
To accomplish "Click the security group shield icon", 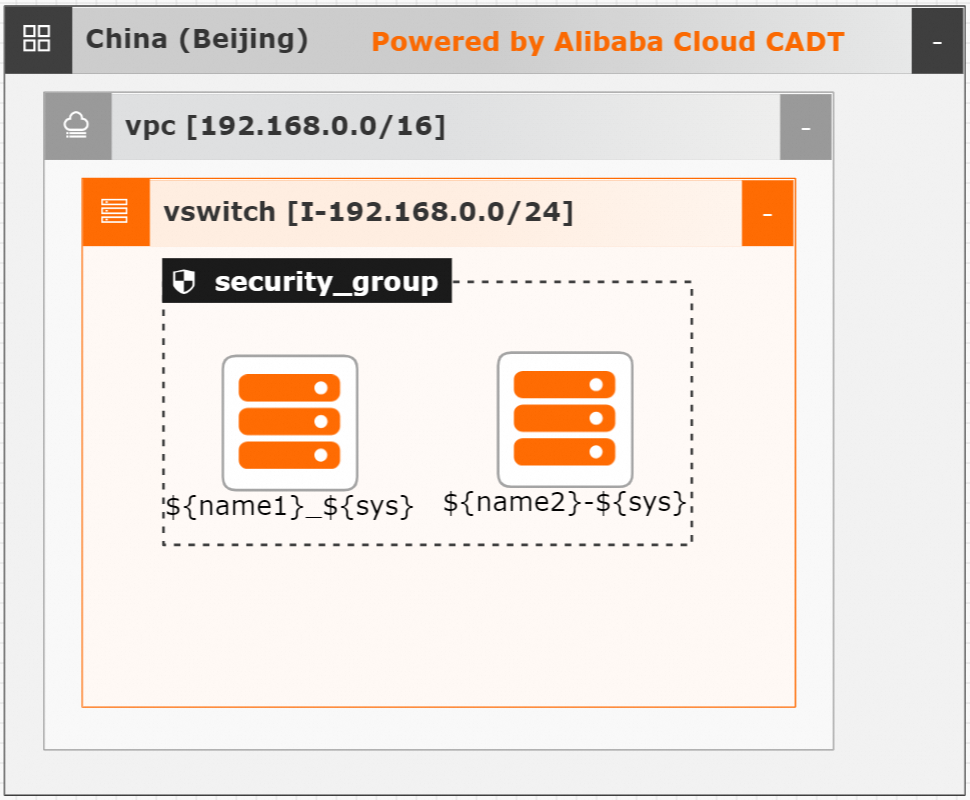I will click(184, 282).
